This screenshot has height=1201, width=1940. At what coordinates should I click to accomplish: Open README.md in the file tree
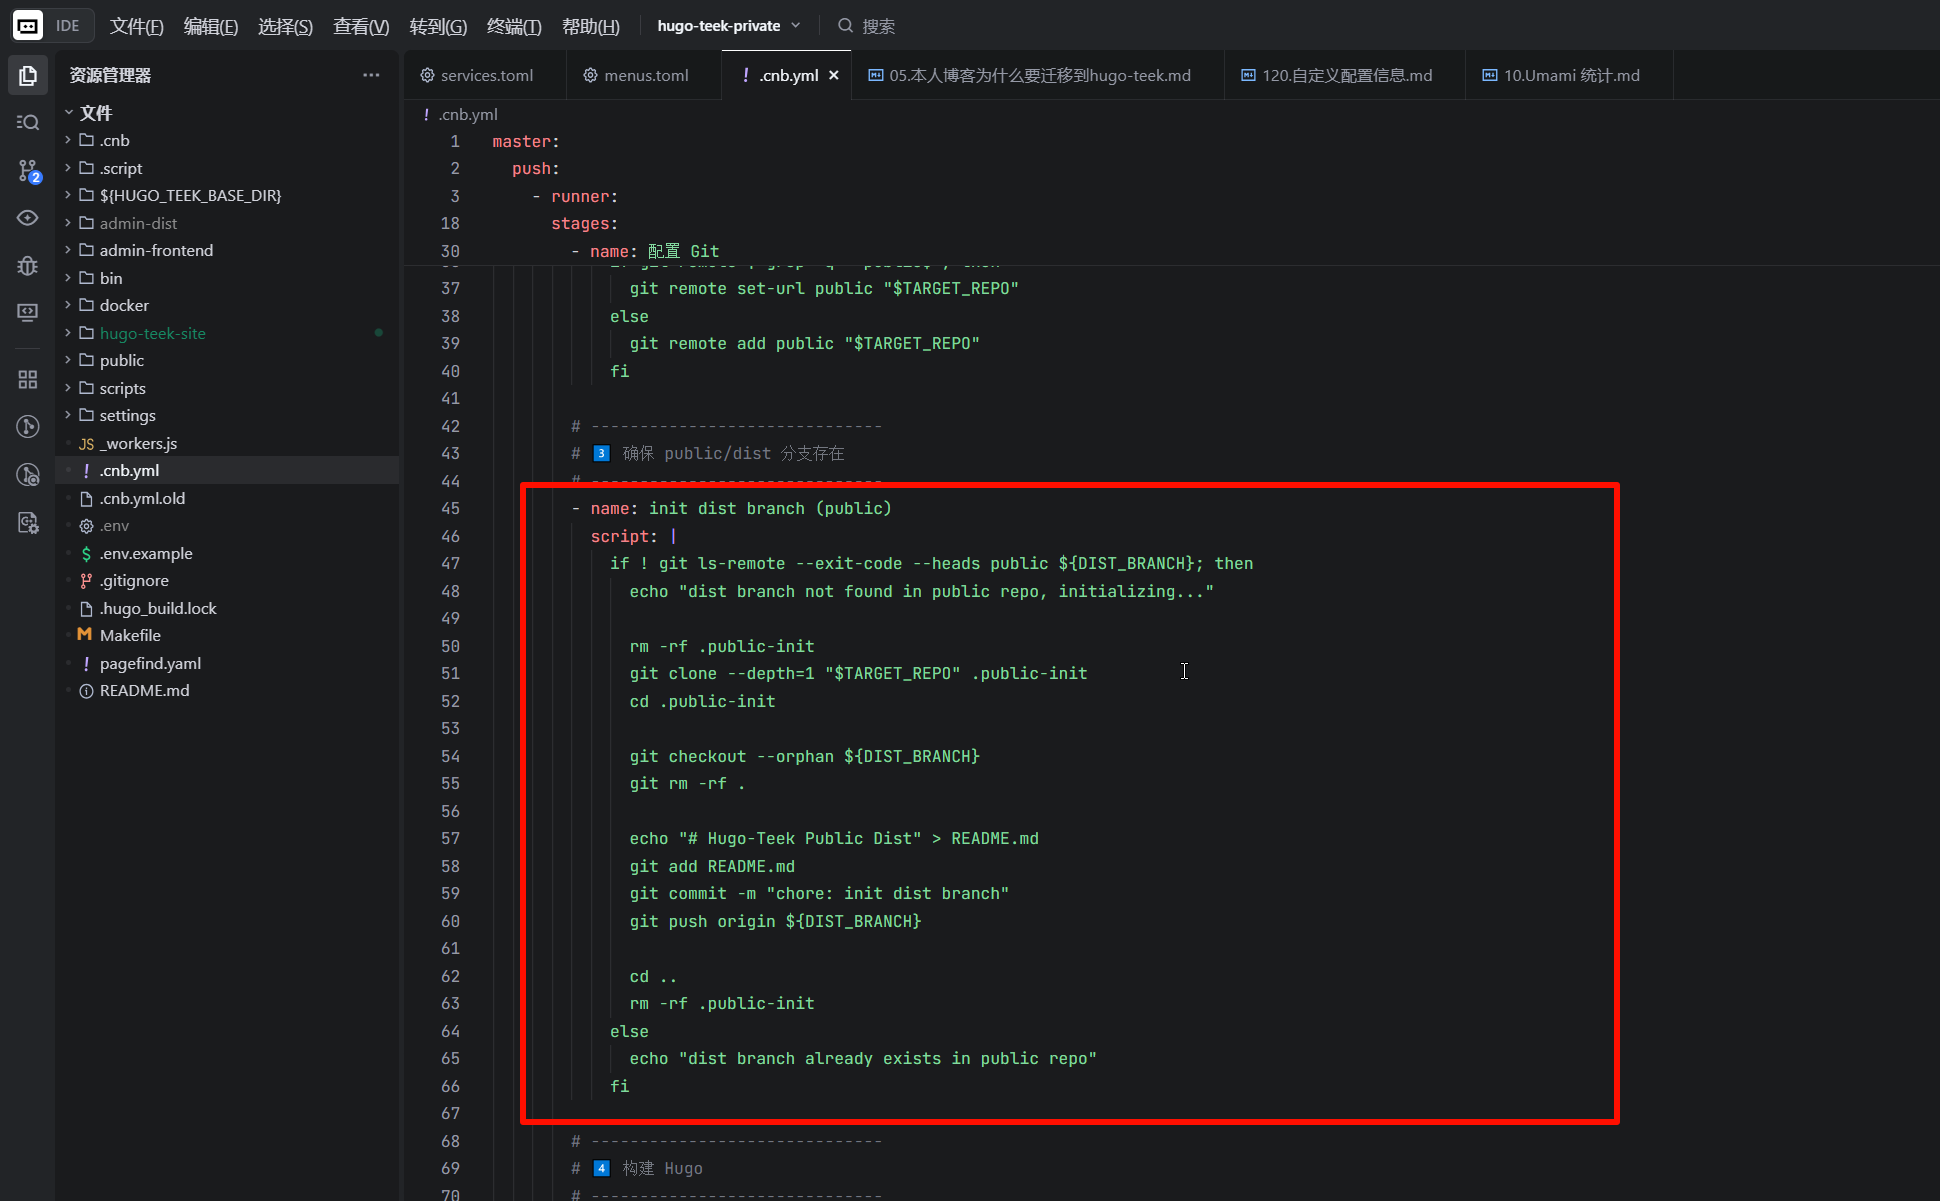coord(144,690)
